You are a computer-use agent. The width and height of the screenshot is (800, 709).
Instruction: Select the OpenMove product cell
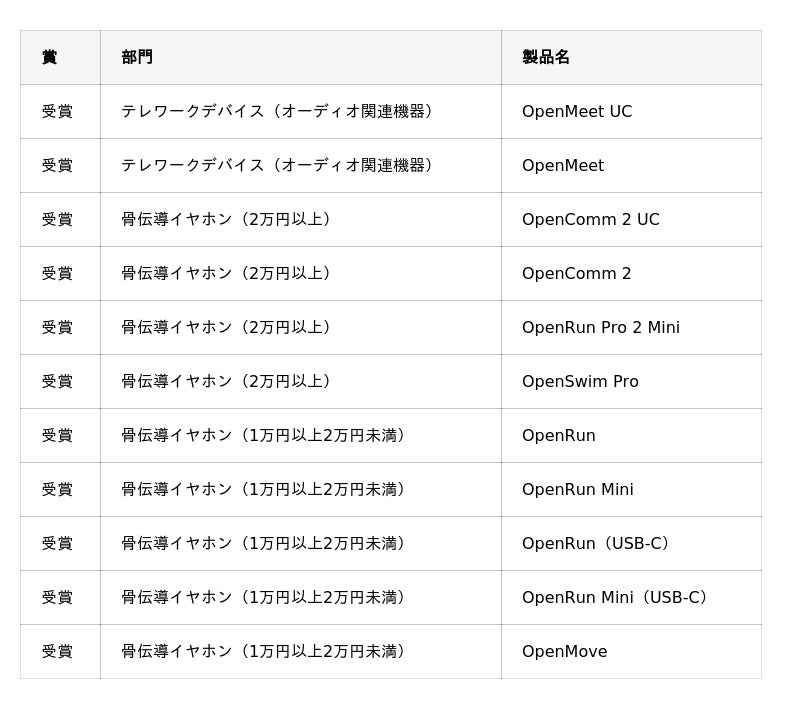[564, 651]
